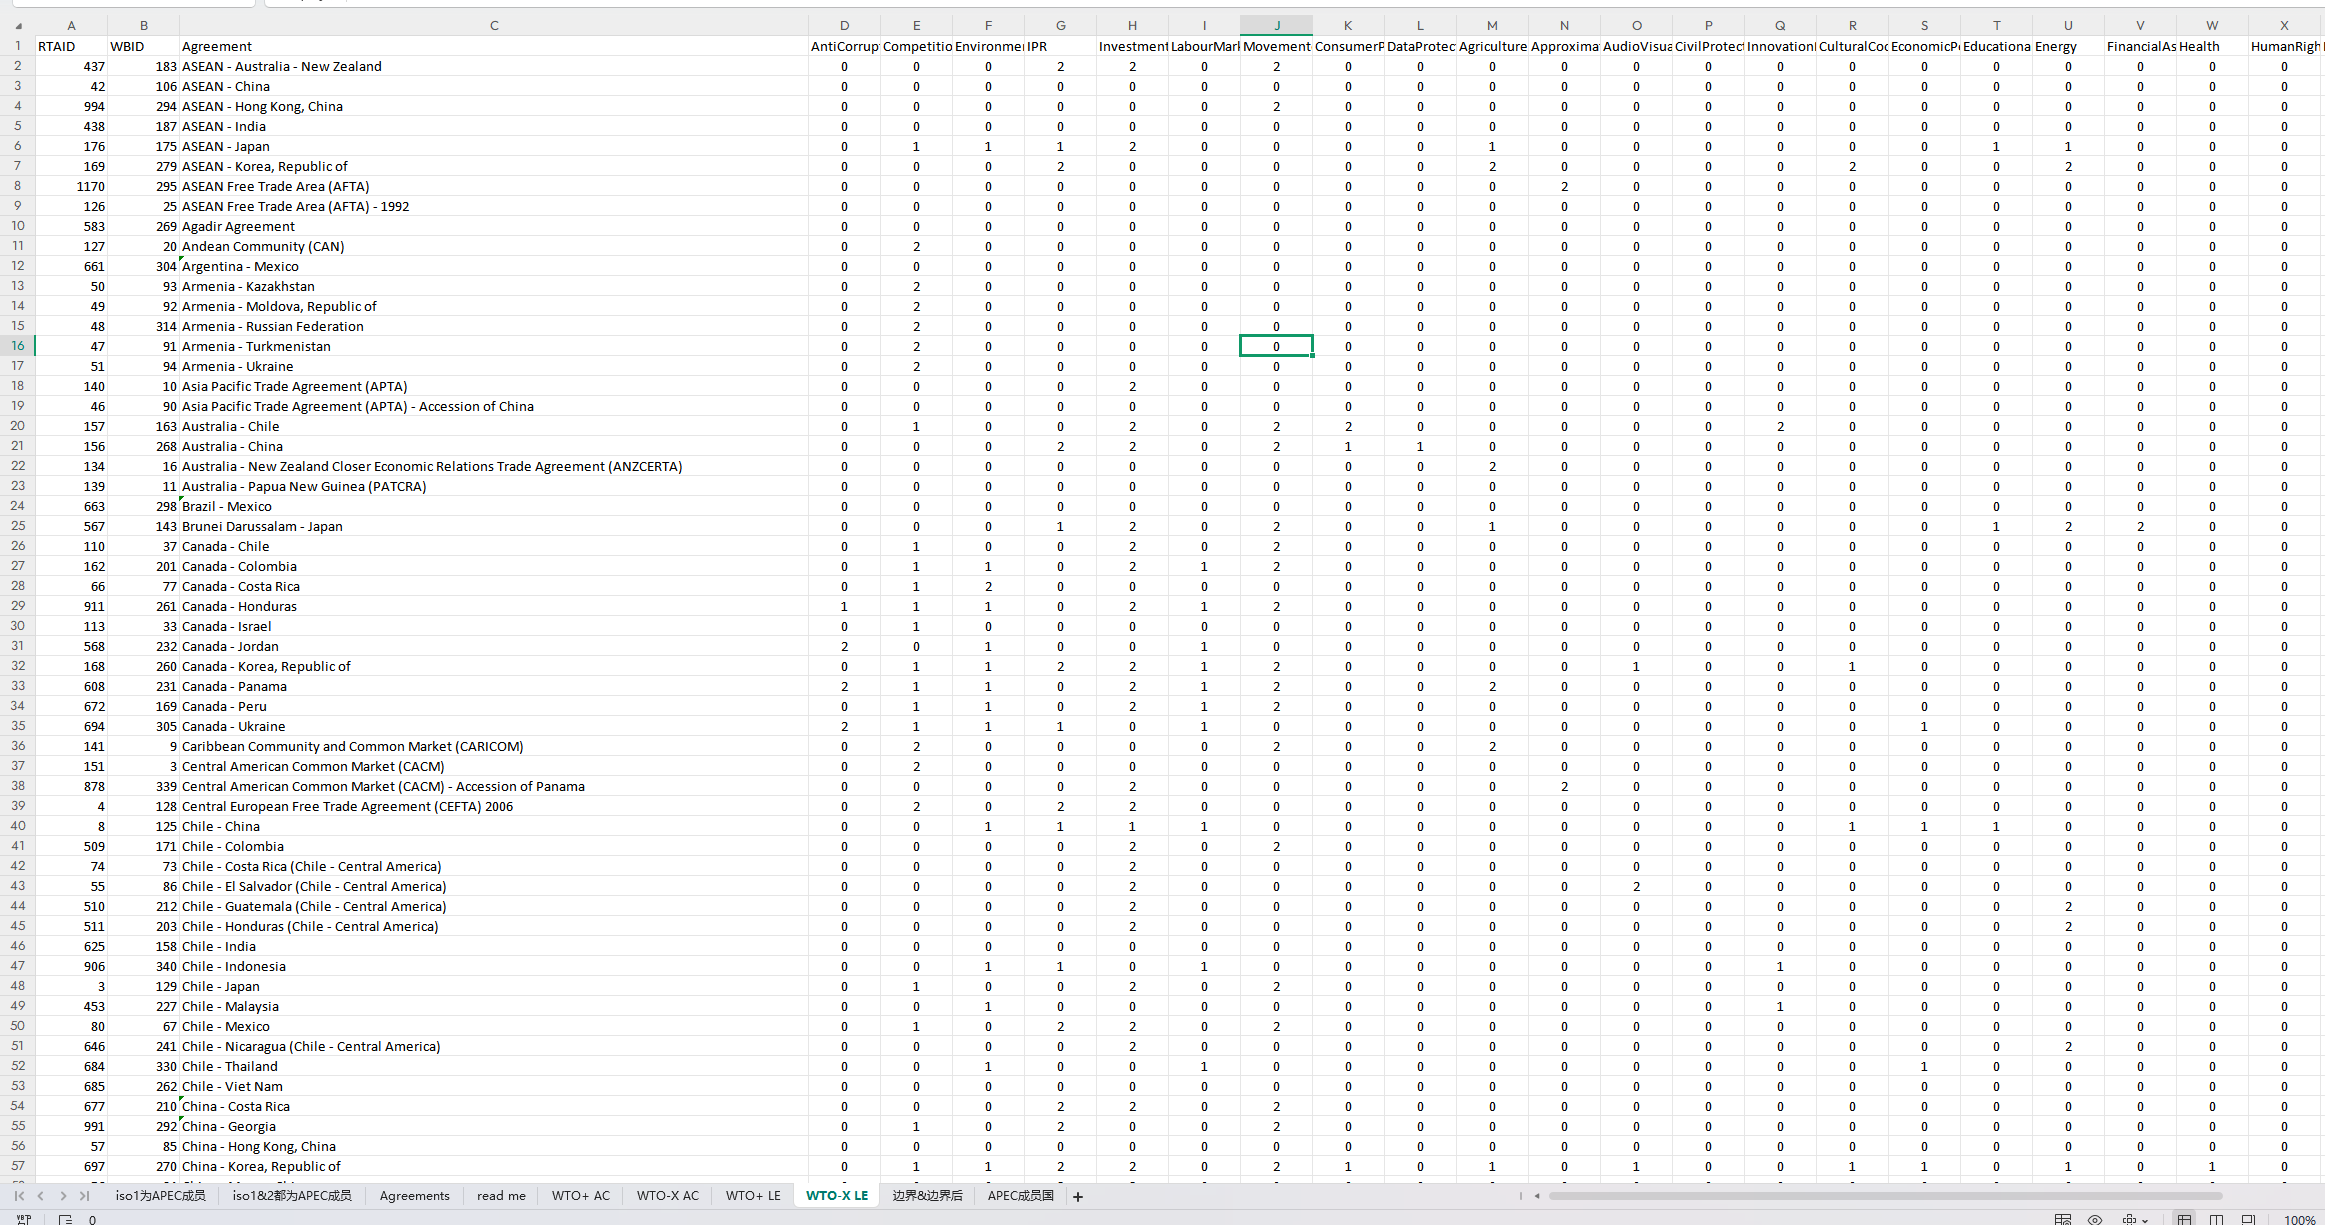
Task: Switch to page break preview view
Action: 2216,1219
